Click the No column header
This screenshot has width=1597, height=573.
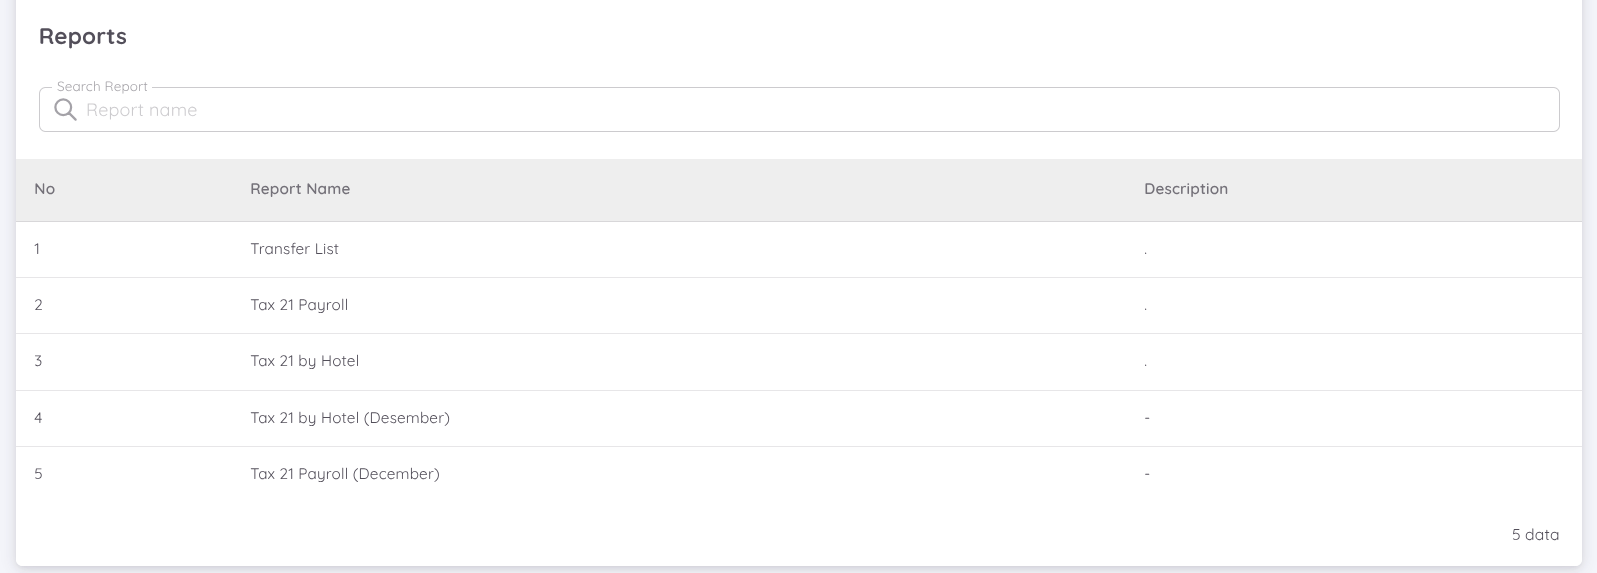click(45, 189)
